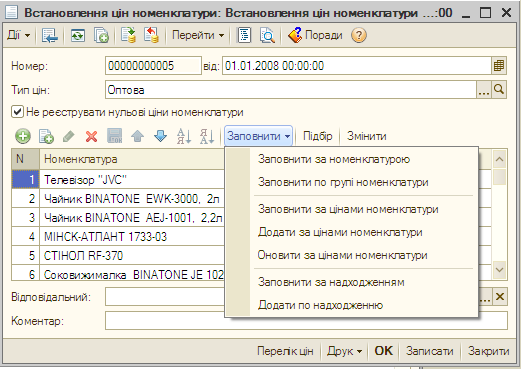Click the document icon with red arrow and coins
Screen dimensions: 521x369
151,35
